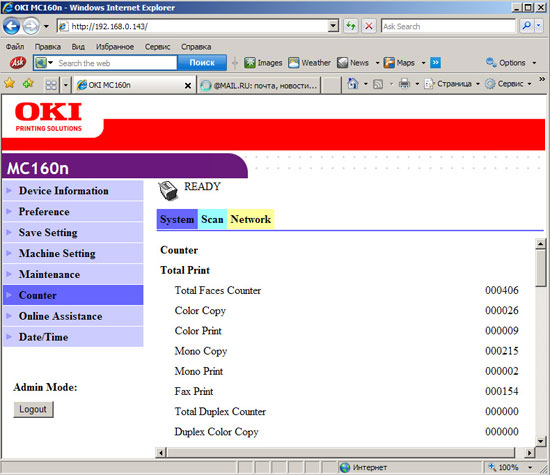Open a new blank tab
550x475 pixels.
pyautogui.click(x=331, y=85)
